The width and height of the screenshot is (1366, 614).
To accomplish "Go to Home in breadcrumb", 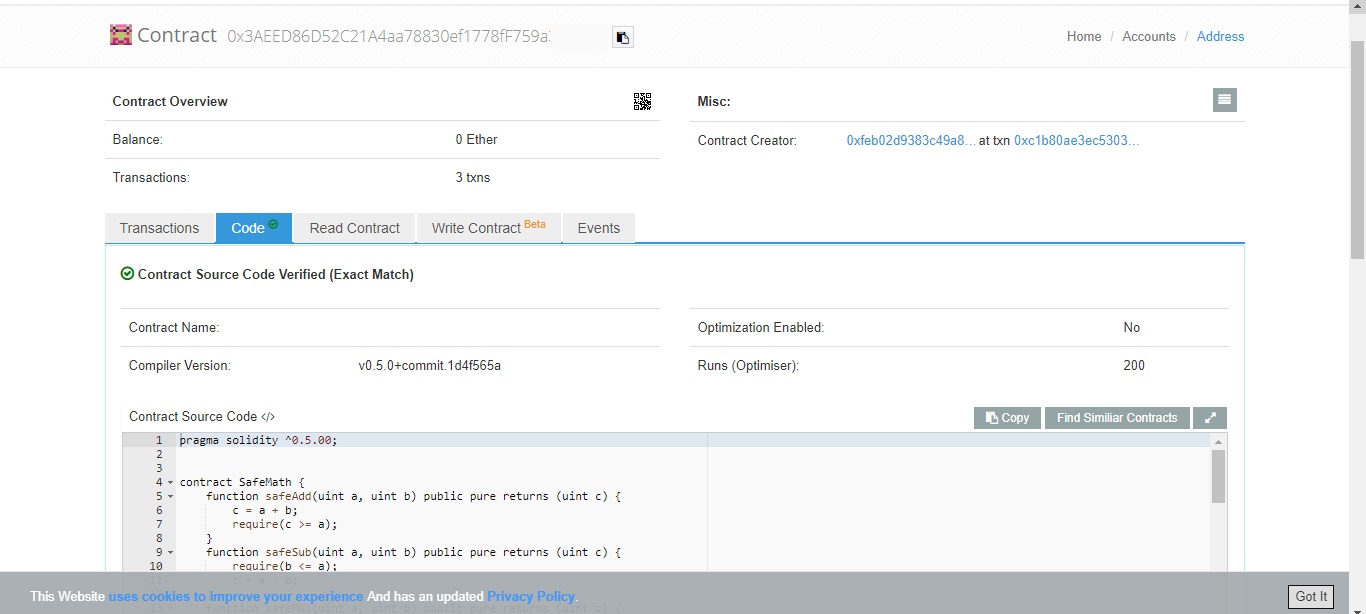I will coord(1083,37).
